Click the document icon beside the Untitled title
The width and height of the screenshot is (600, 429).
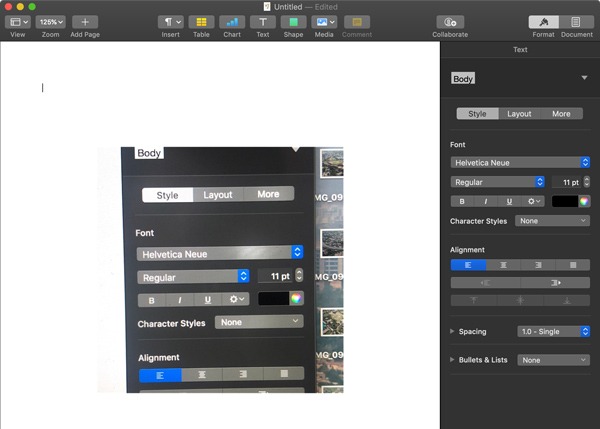coord(267,7)
